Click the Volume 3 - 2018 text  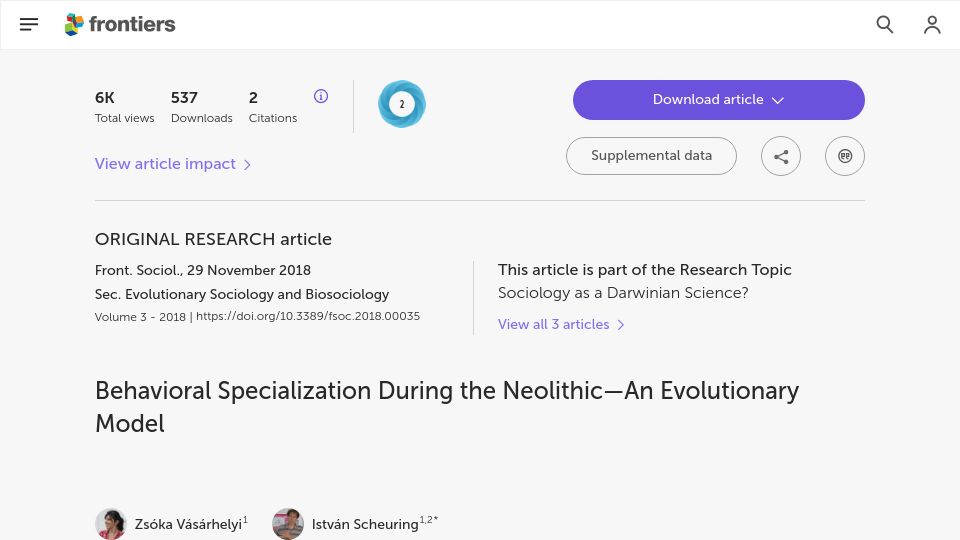pyautogui.click(x=140, y=317)
